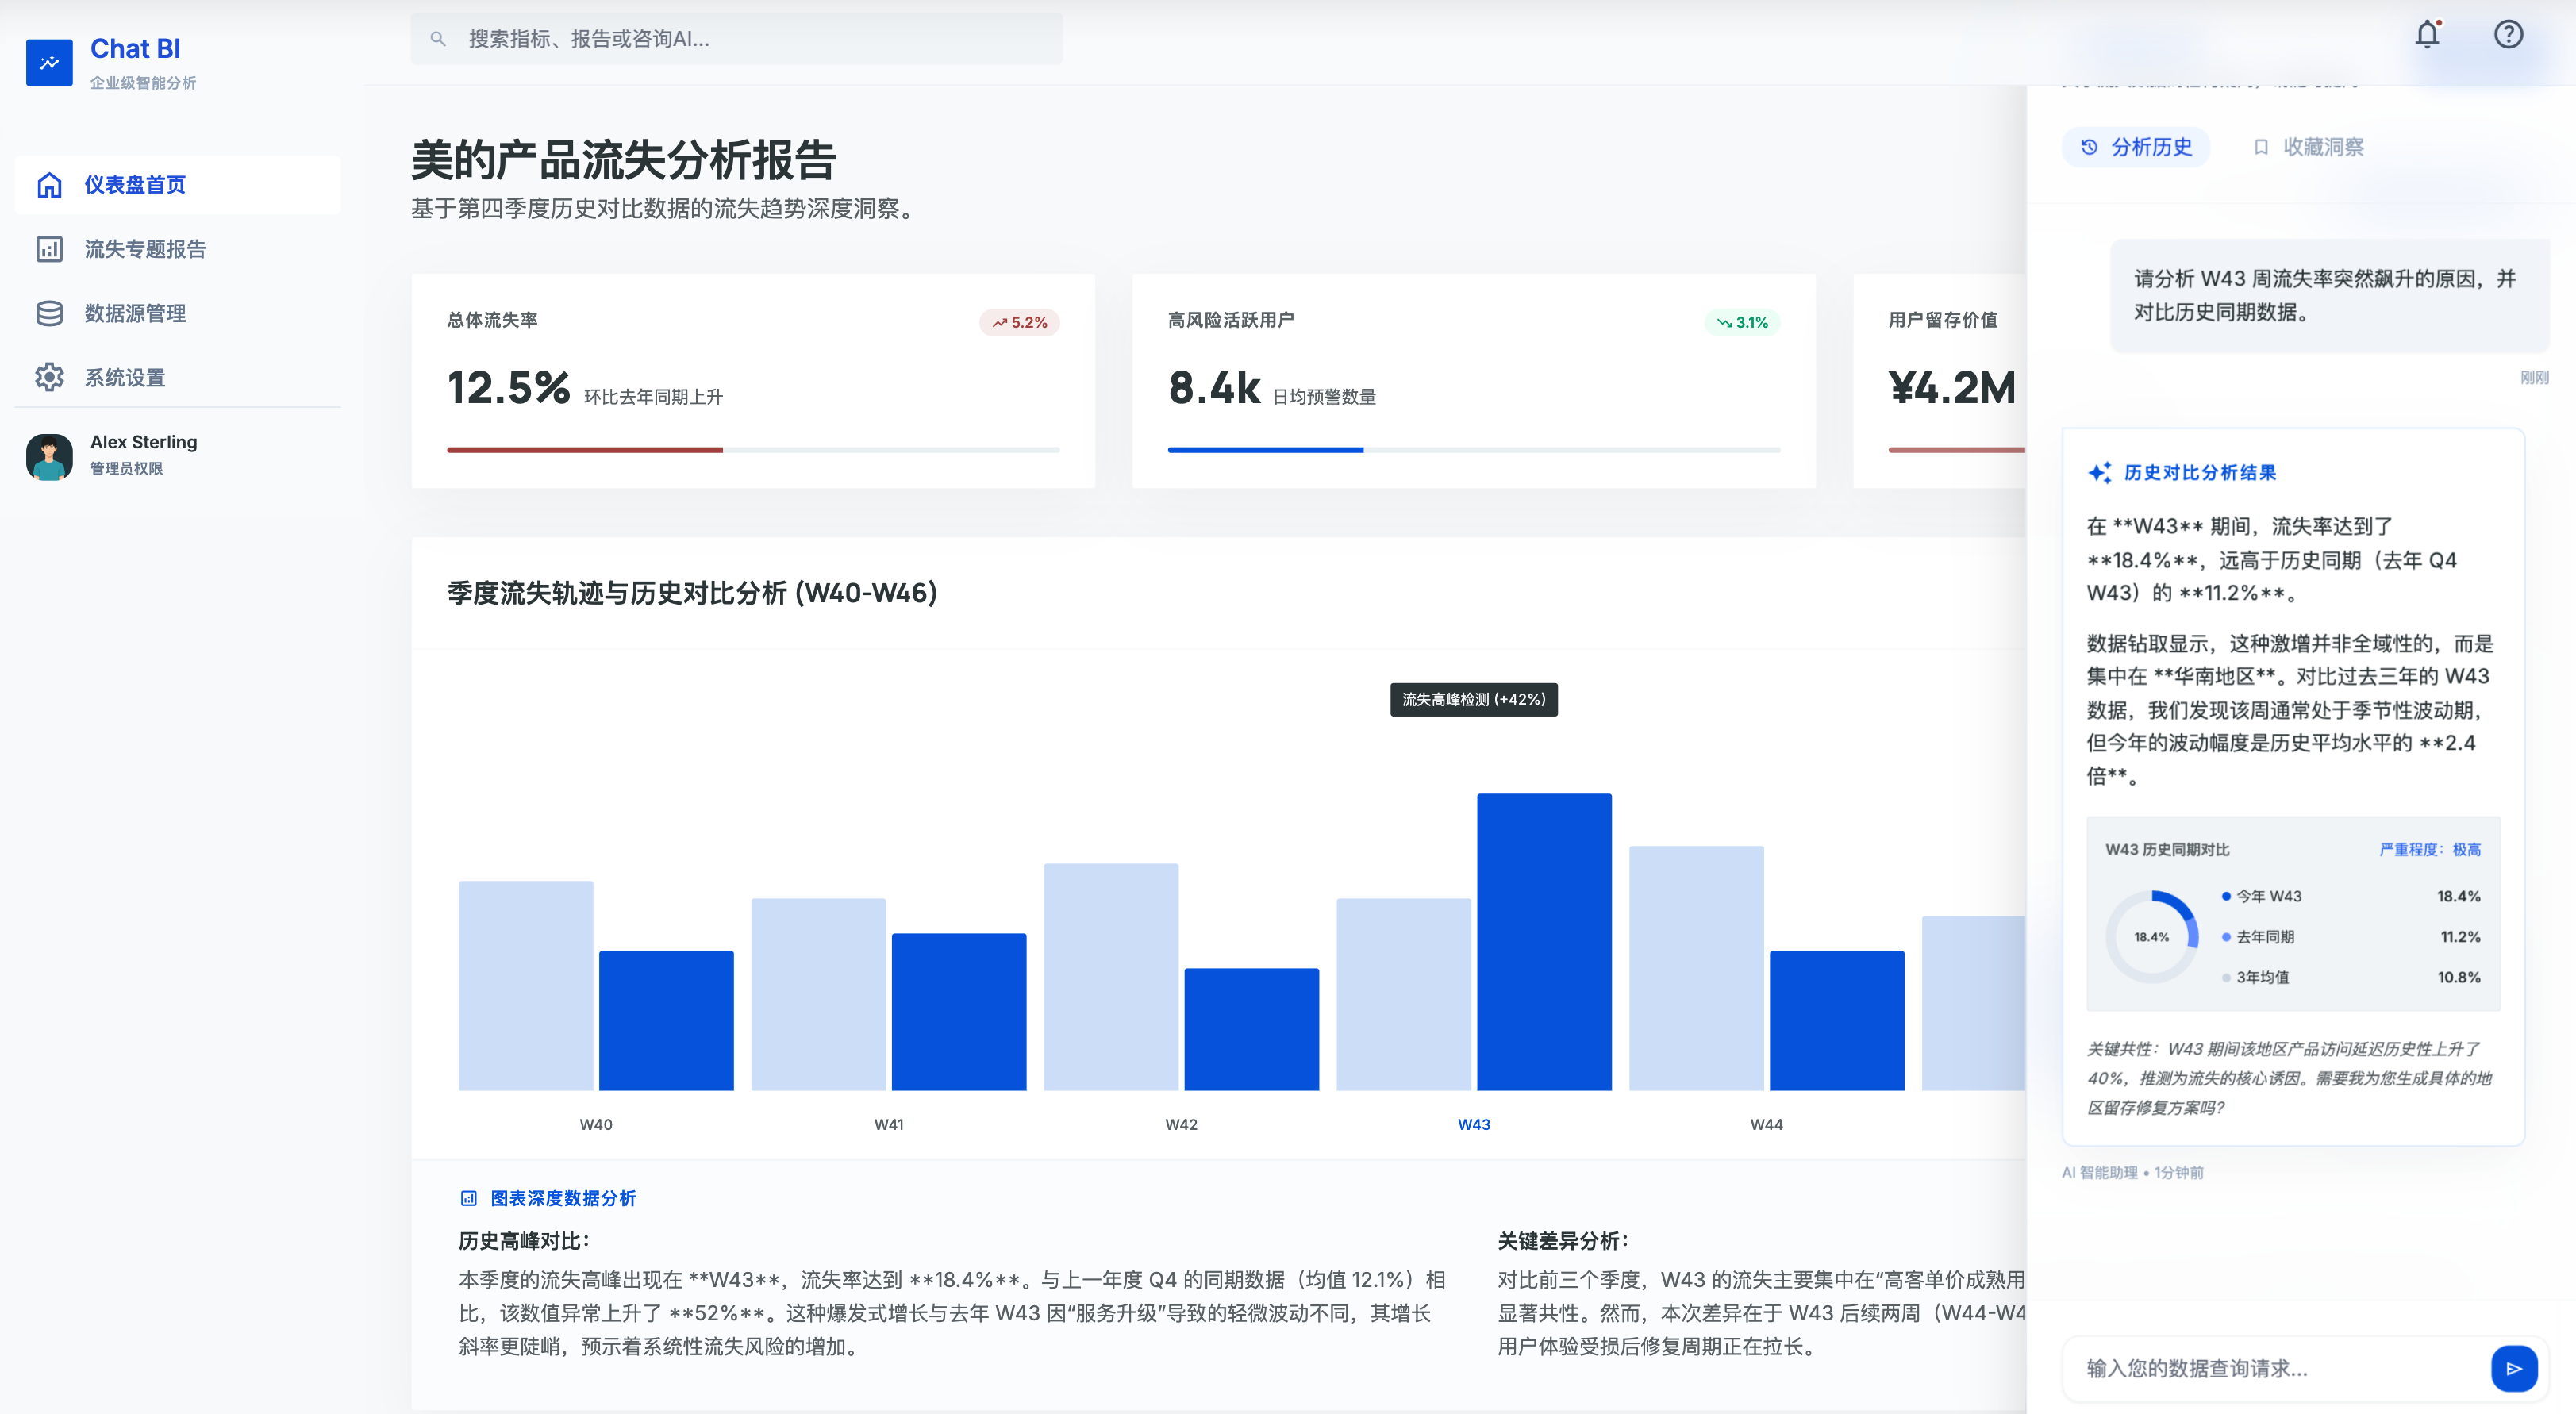The width and height of the screenshot is (2576, 1414).
Task: Click the Chat BI logo icon
Action: point(49,61)
